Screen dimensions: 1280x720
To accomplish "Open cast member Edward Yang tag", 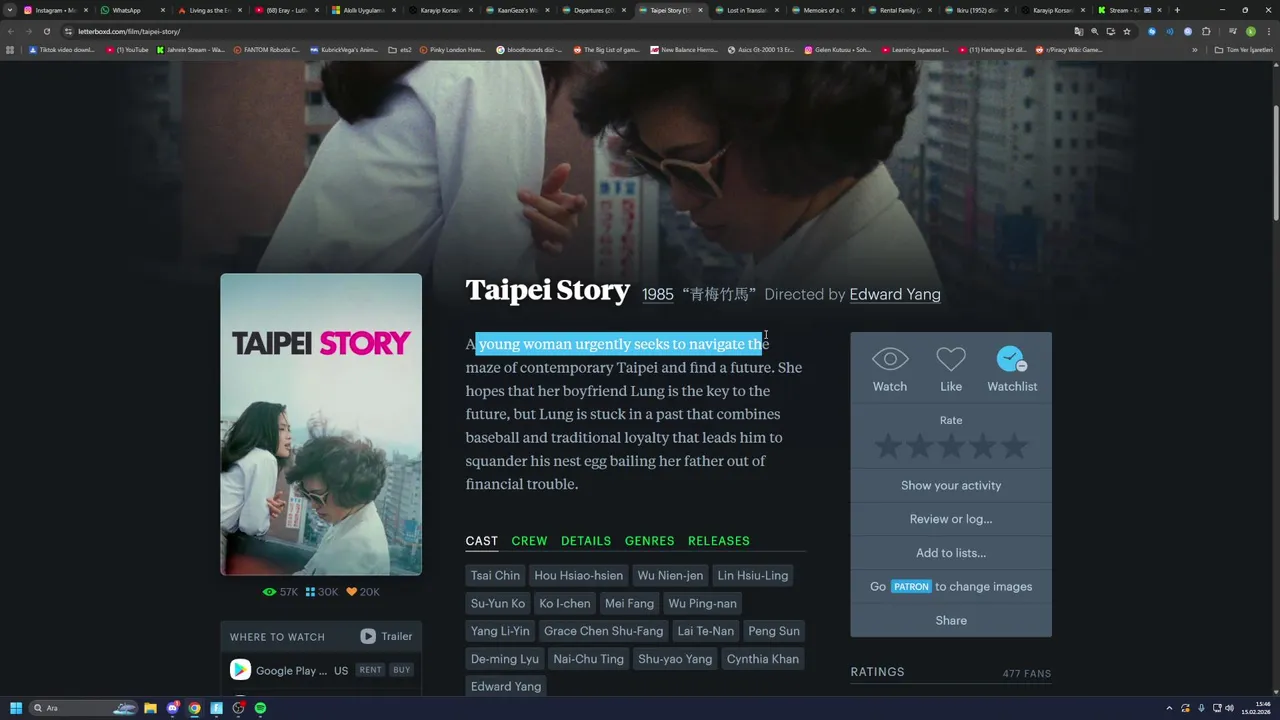I will [x=505, y=686].
